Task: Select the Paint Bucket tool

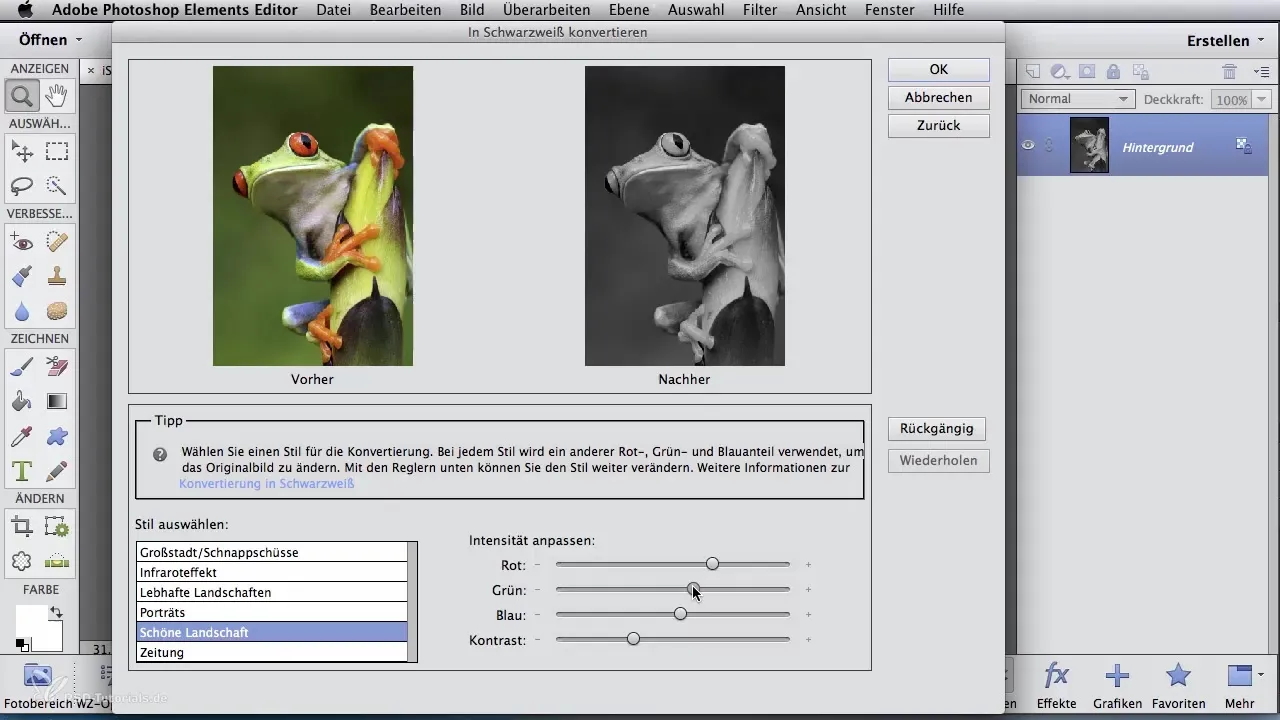Action: tap(22, 402)
